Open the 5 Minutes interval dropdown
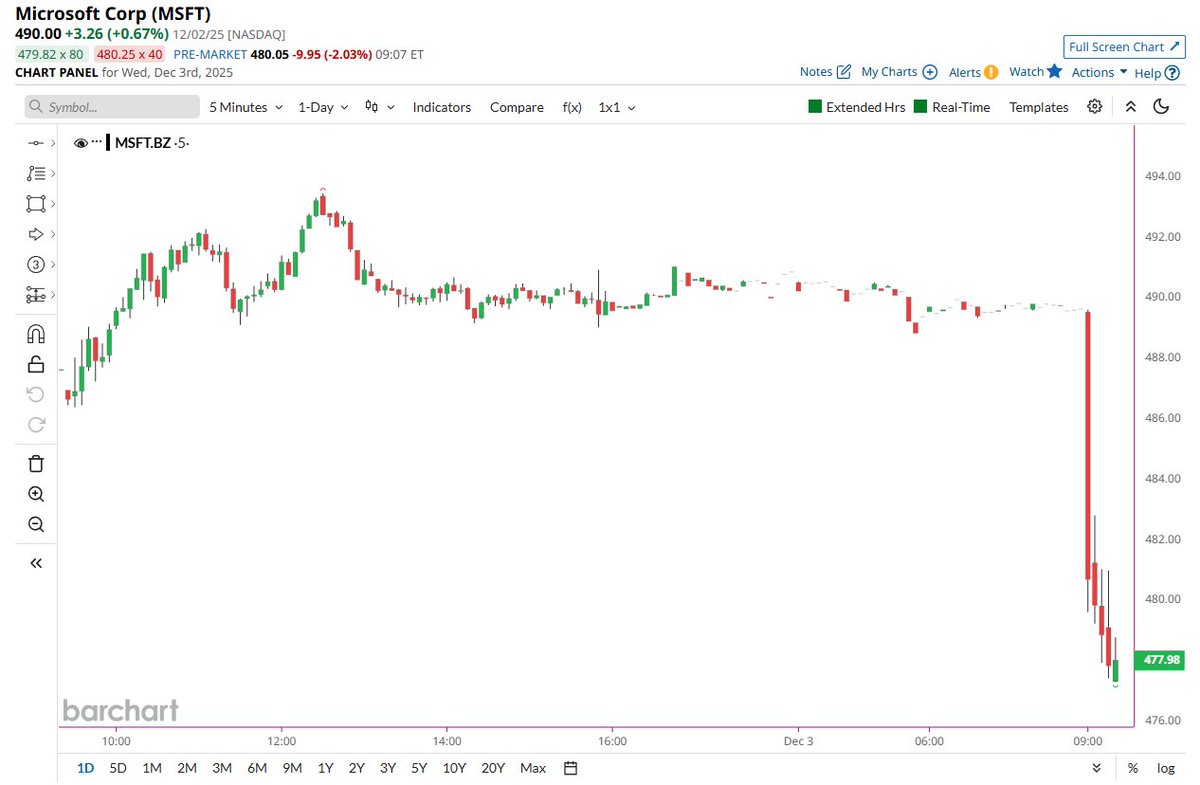 coord(246,107)
